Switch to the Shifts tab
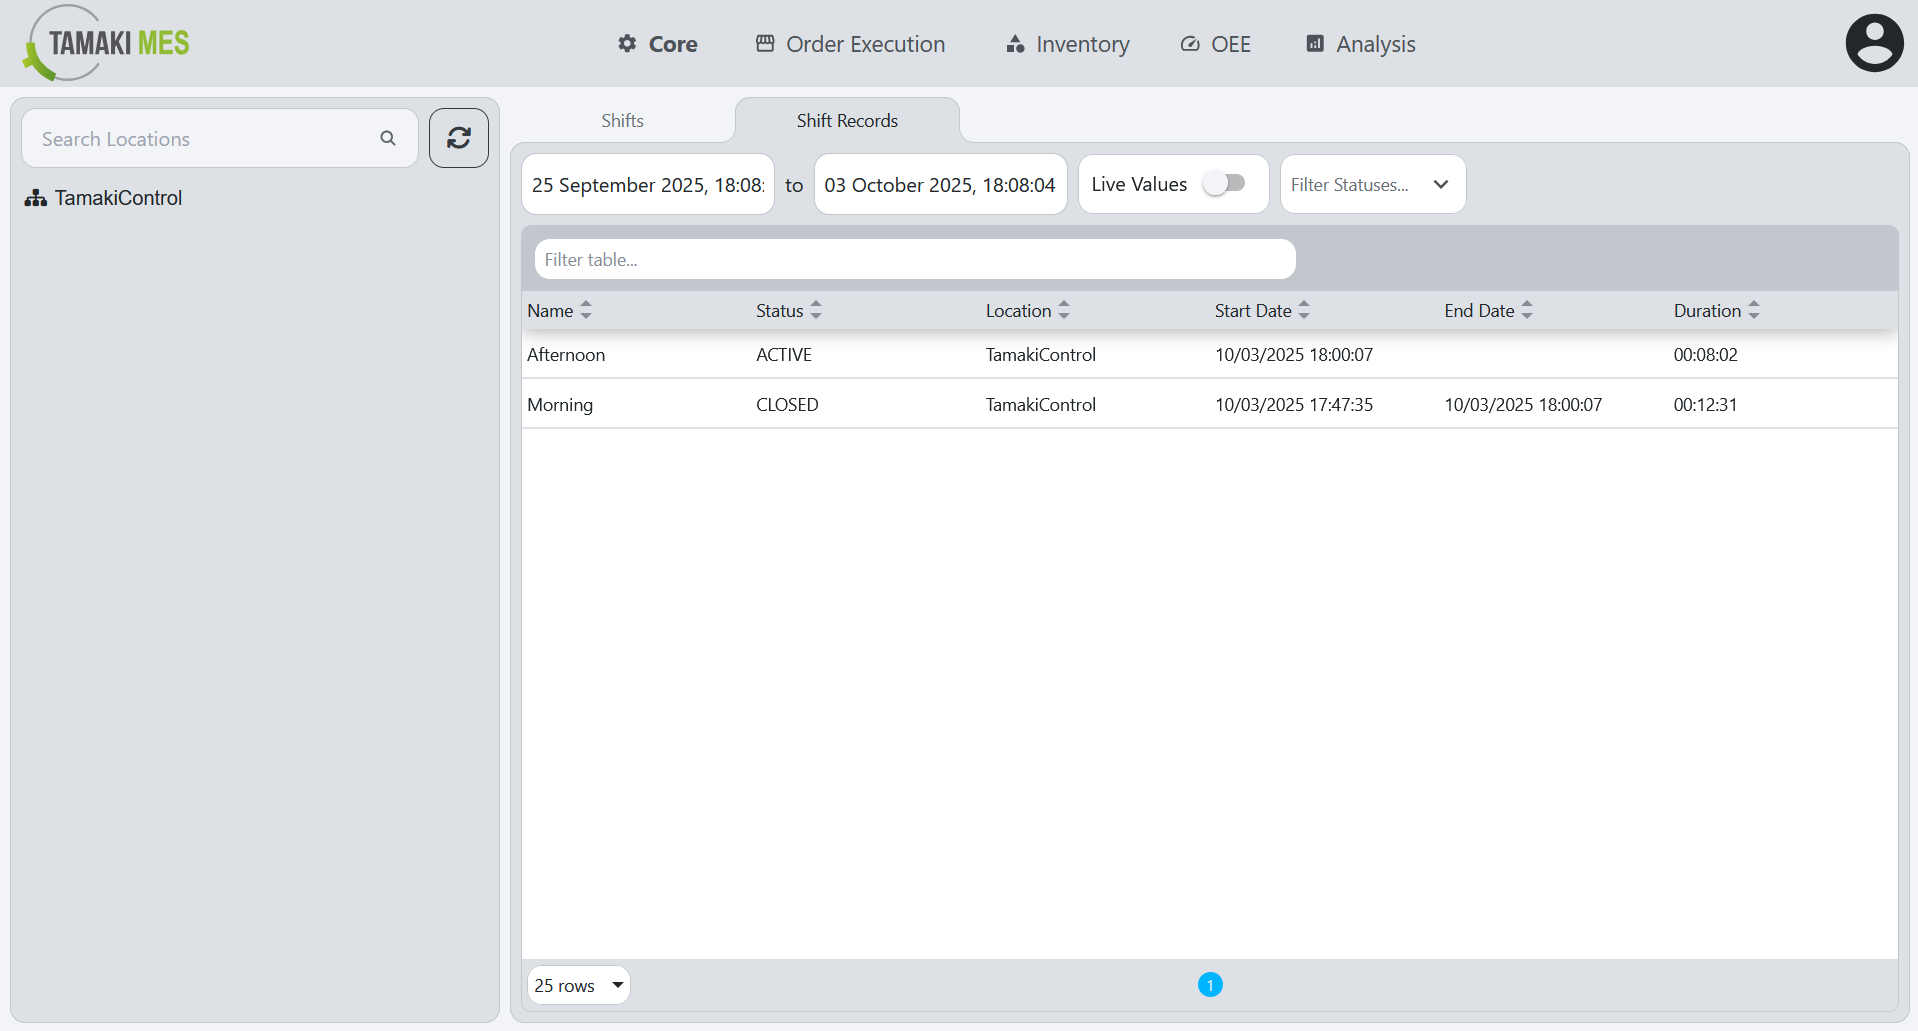Image resolution: width=1918 pixels, height=1031 pixels. (622, 120)
